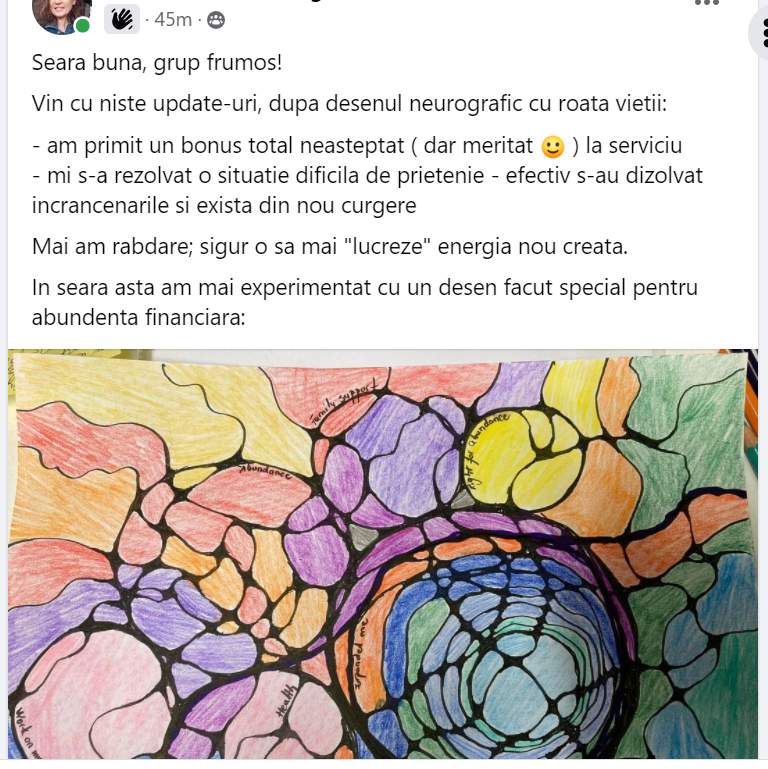Click the partially visible round button at right edge
Viewport: 768px width, 769px height.
(x=759, y=32)
